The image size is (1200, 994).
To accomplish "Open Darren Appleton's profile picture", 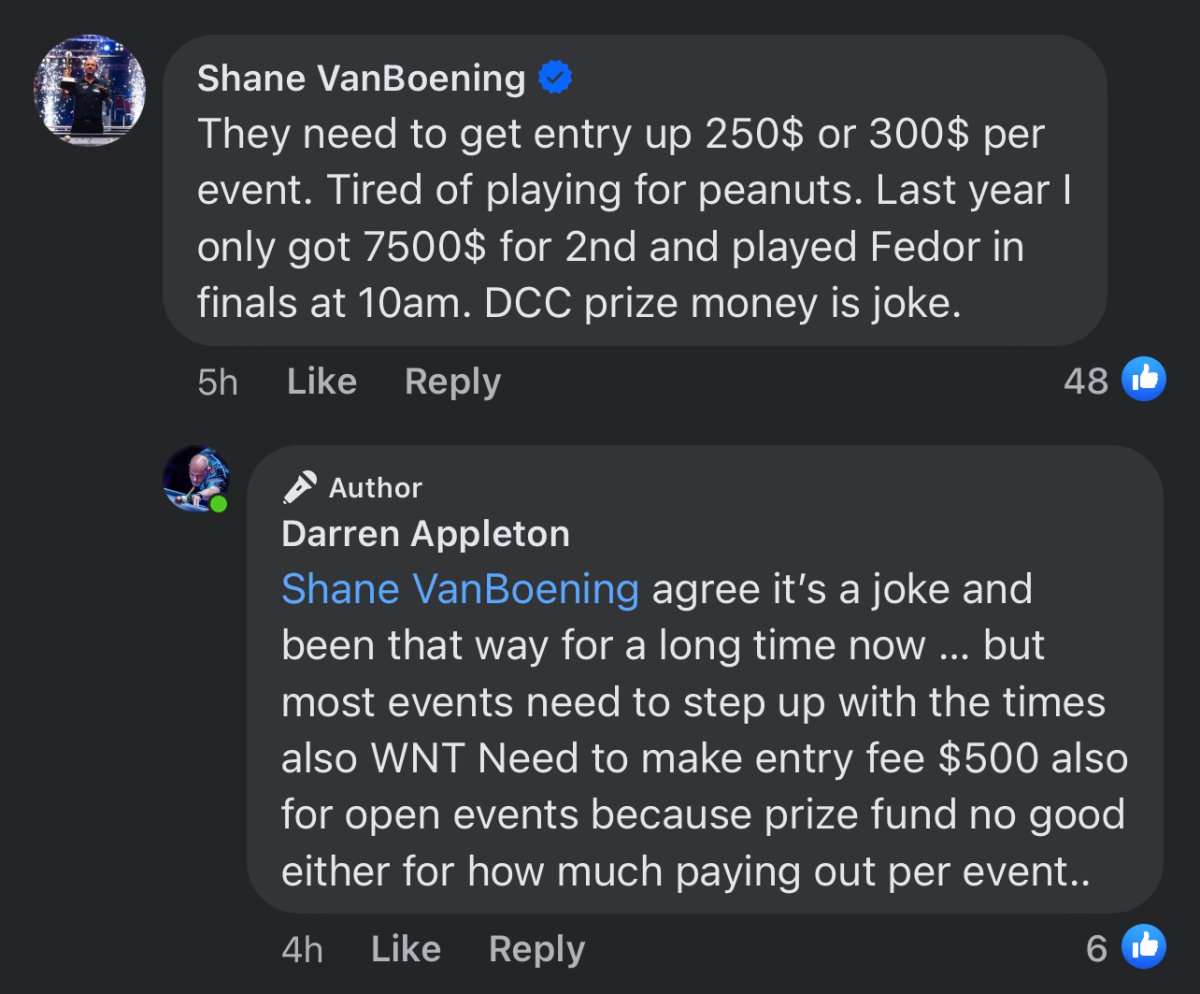I will point(195,478).
